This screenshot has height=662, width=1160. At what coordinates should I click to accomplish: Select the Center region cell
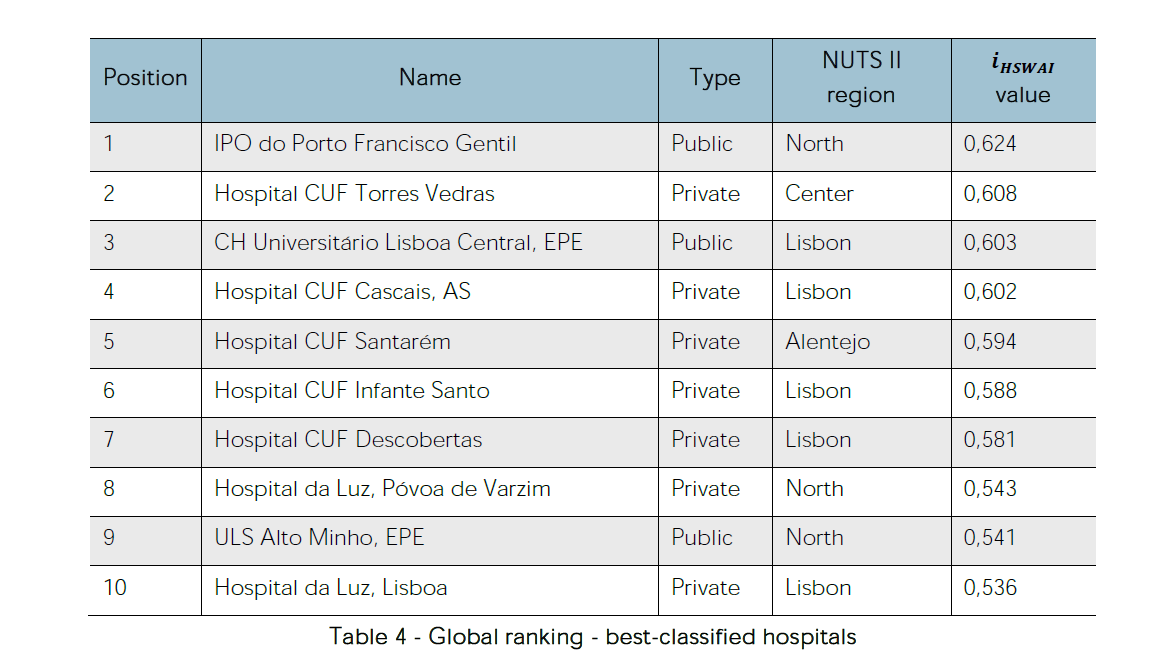point(819,193)
